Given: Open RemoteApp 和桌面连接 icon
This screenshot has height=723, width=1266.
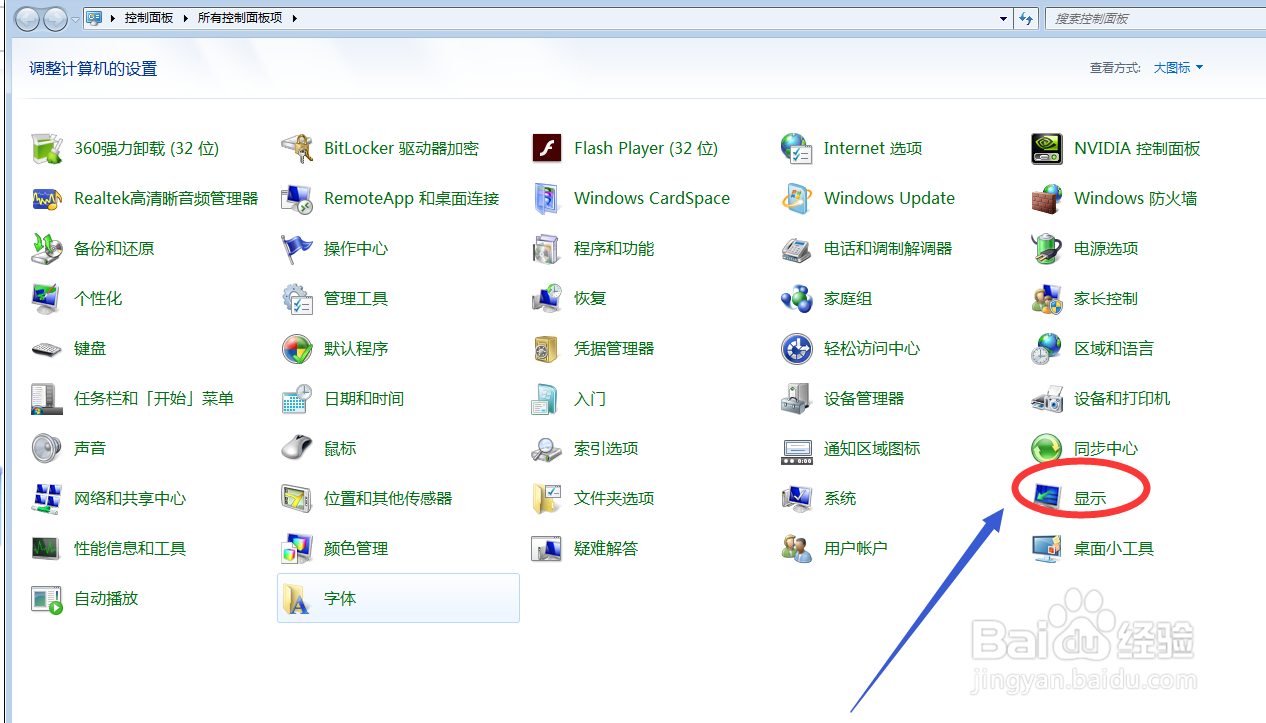Looking at the screenshot, I should 297,199.
